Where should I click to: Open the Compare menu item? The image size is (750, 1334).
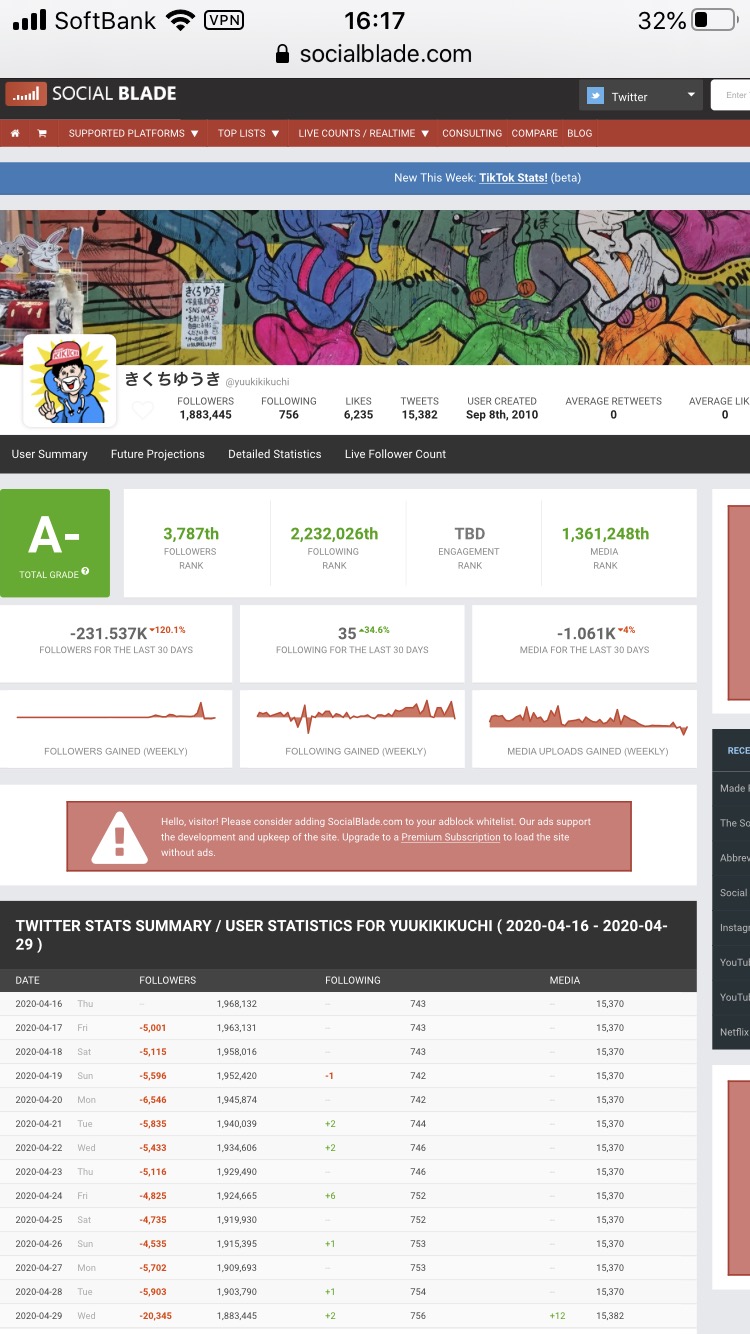pos(535,133)
